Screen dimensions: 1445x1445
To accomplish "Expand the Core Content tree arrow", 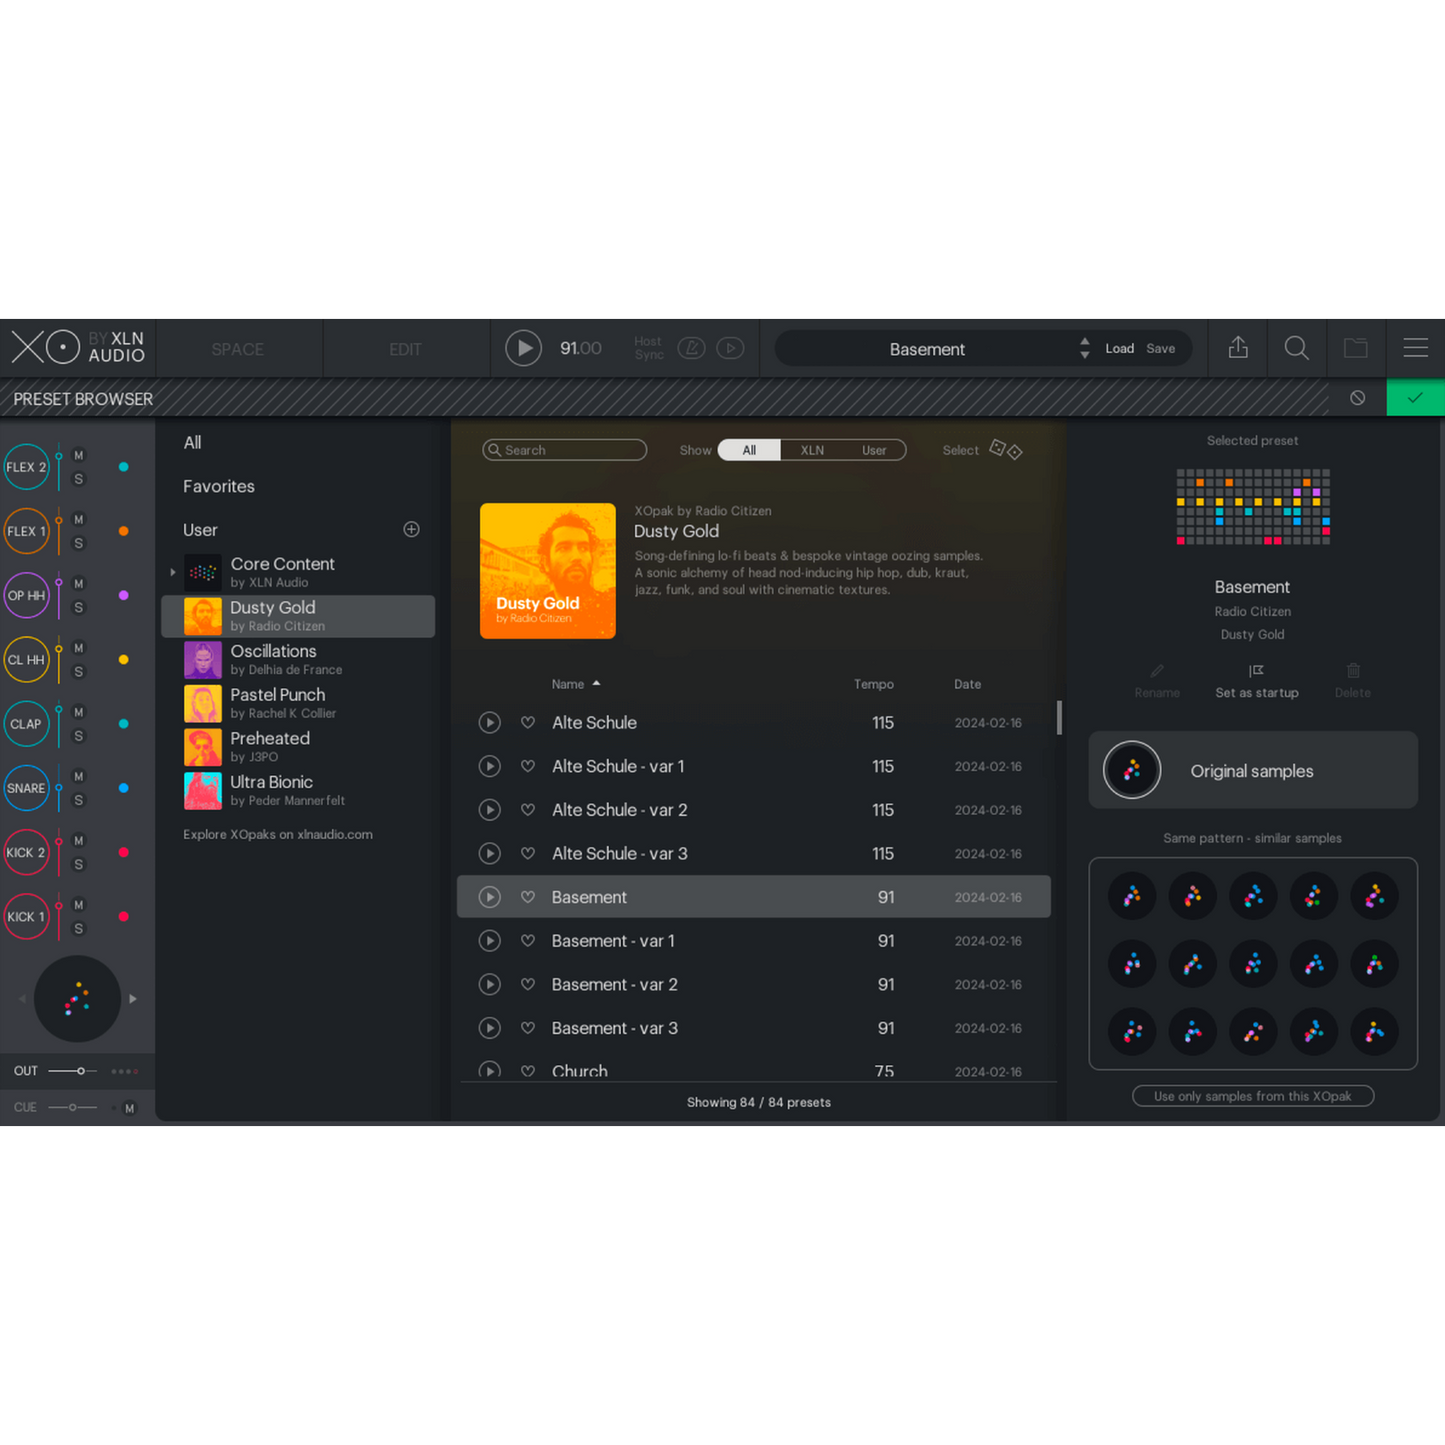I will pyautogui.click(x=173, y=573).
